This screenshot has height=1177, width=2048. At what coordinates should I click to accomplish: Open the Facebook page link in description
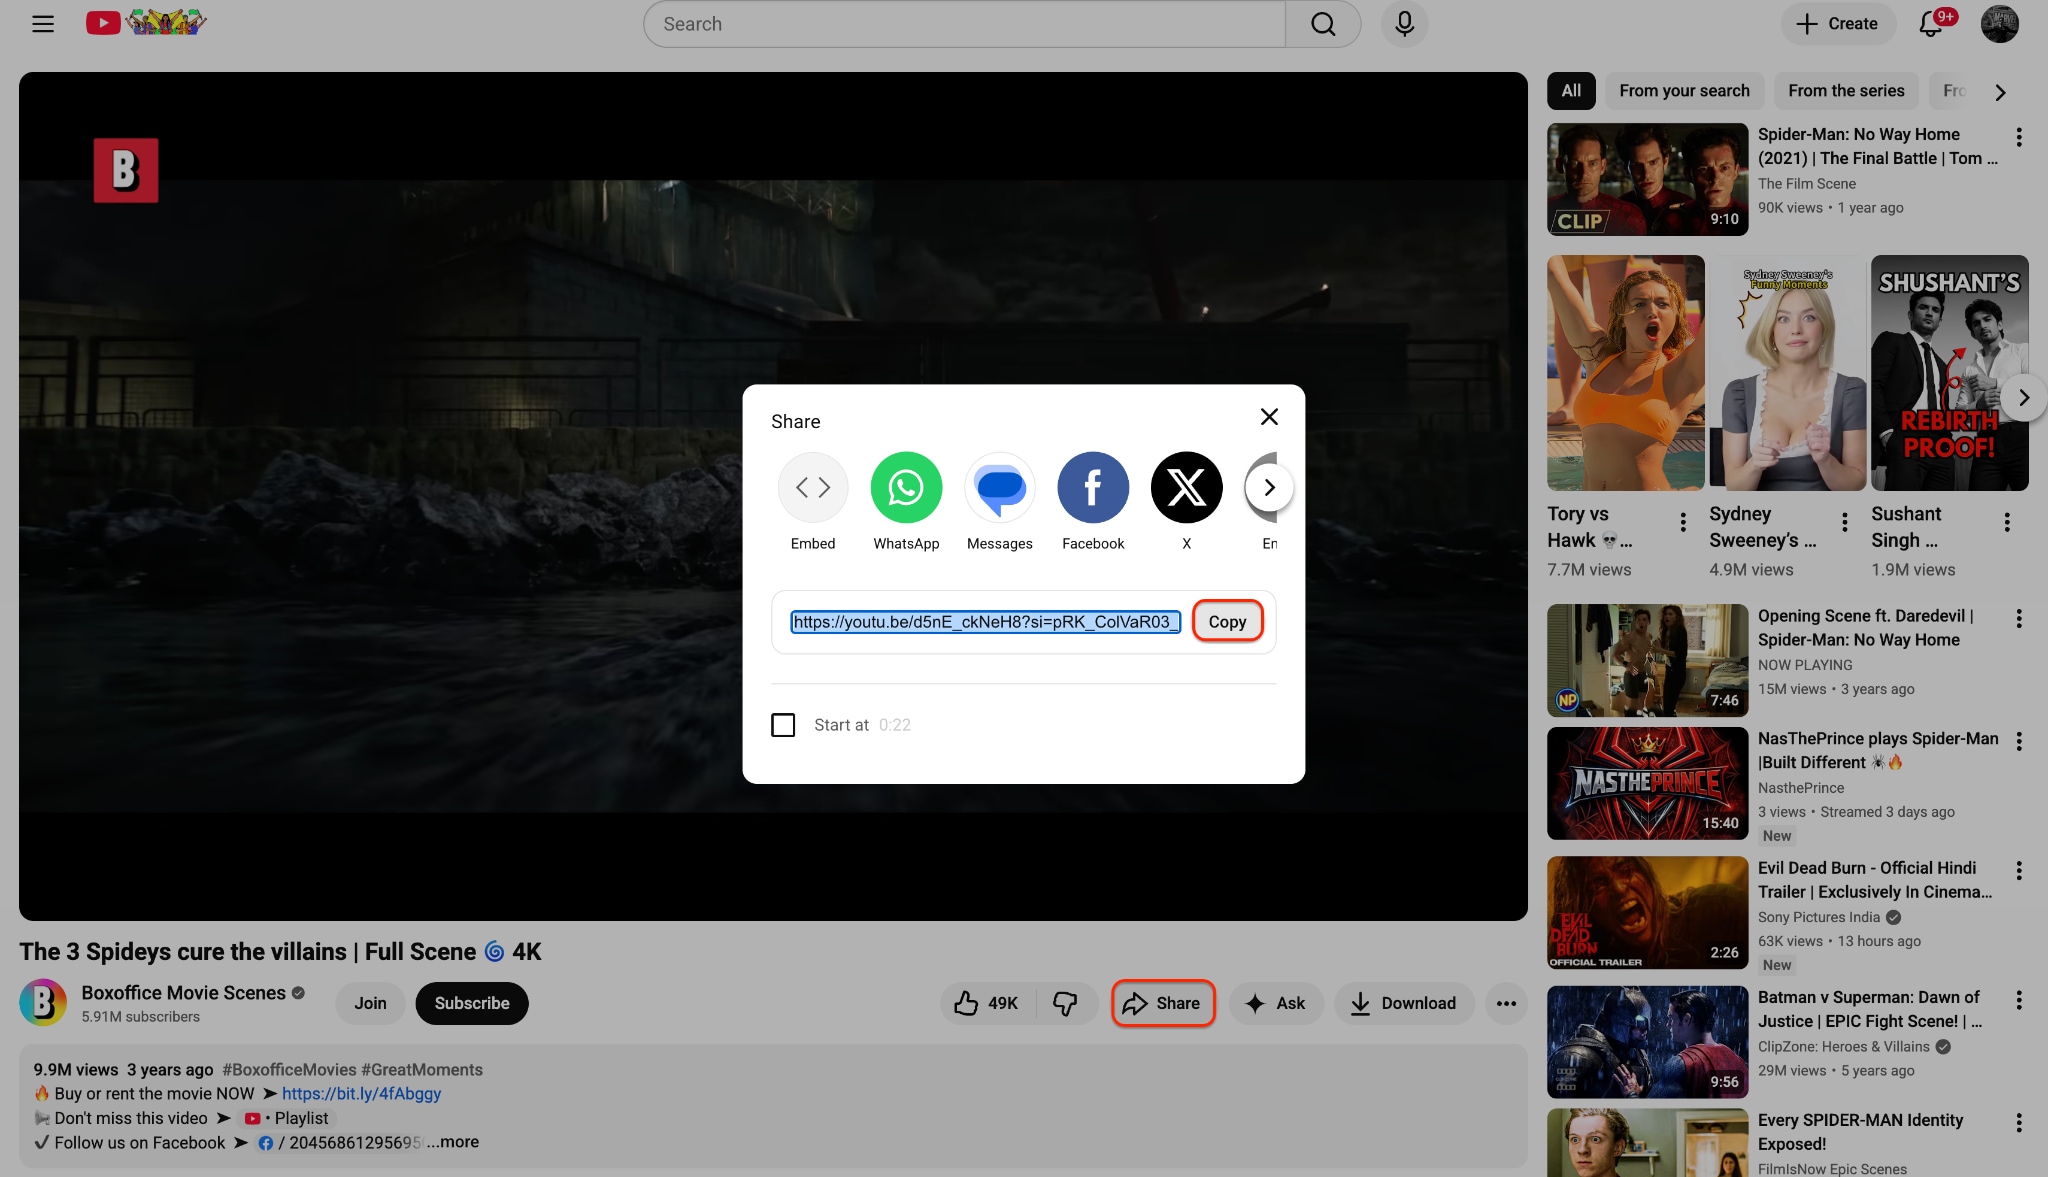tap(340, 1142)
